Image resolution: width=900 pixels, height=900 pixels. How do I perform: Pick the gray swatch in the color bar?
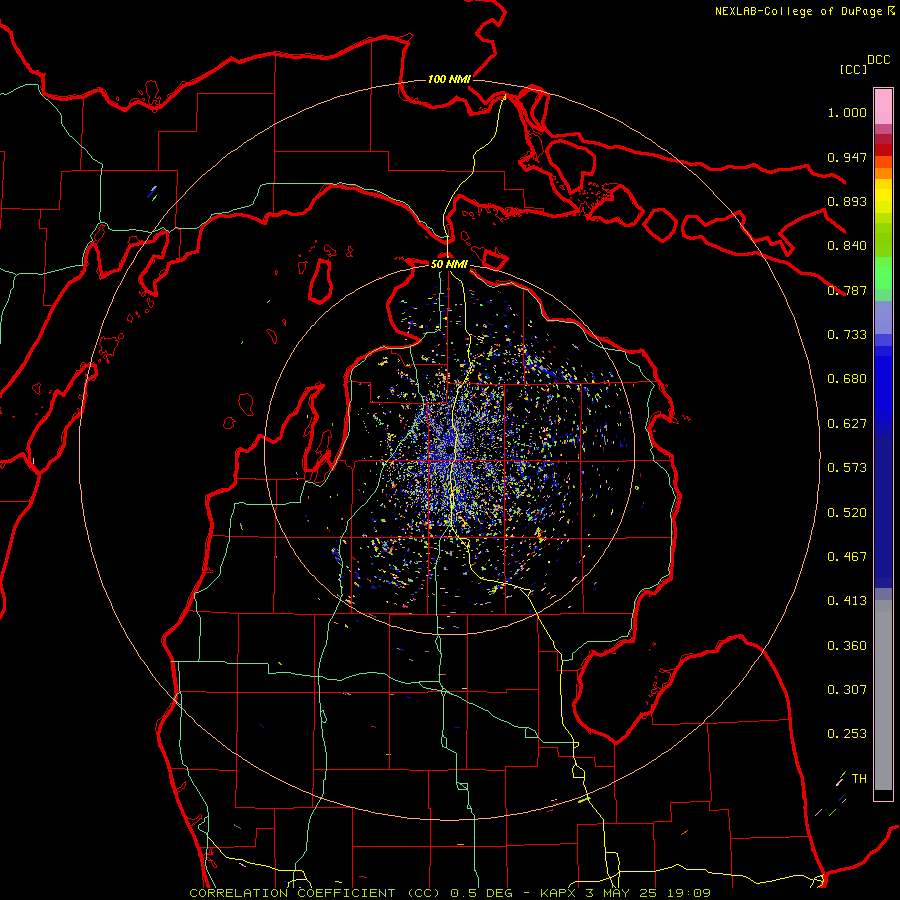pos(883,695)
